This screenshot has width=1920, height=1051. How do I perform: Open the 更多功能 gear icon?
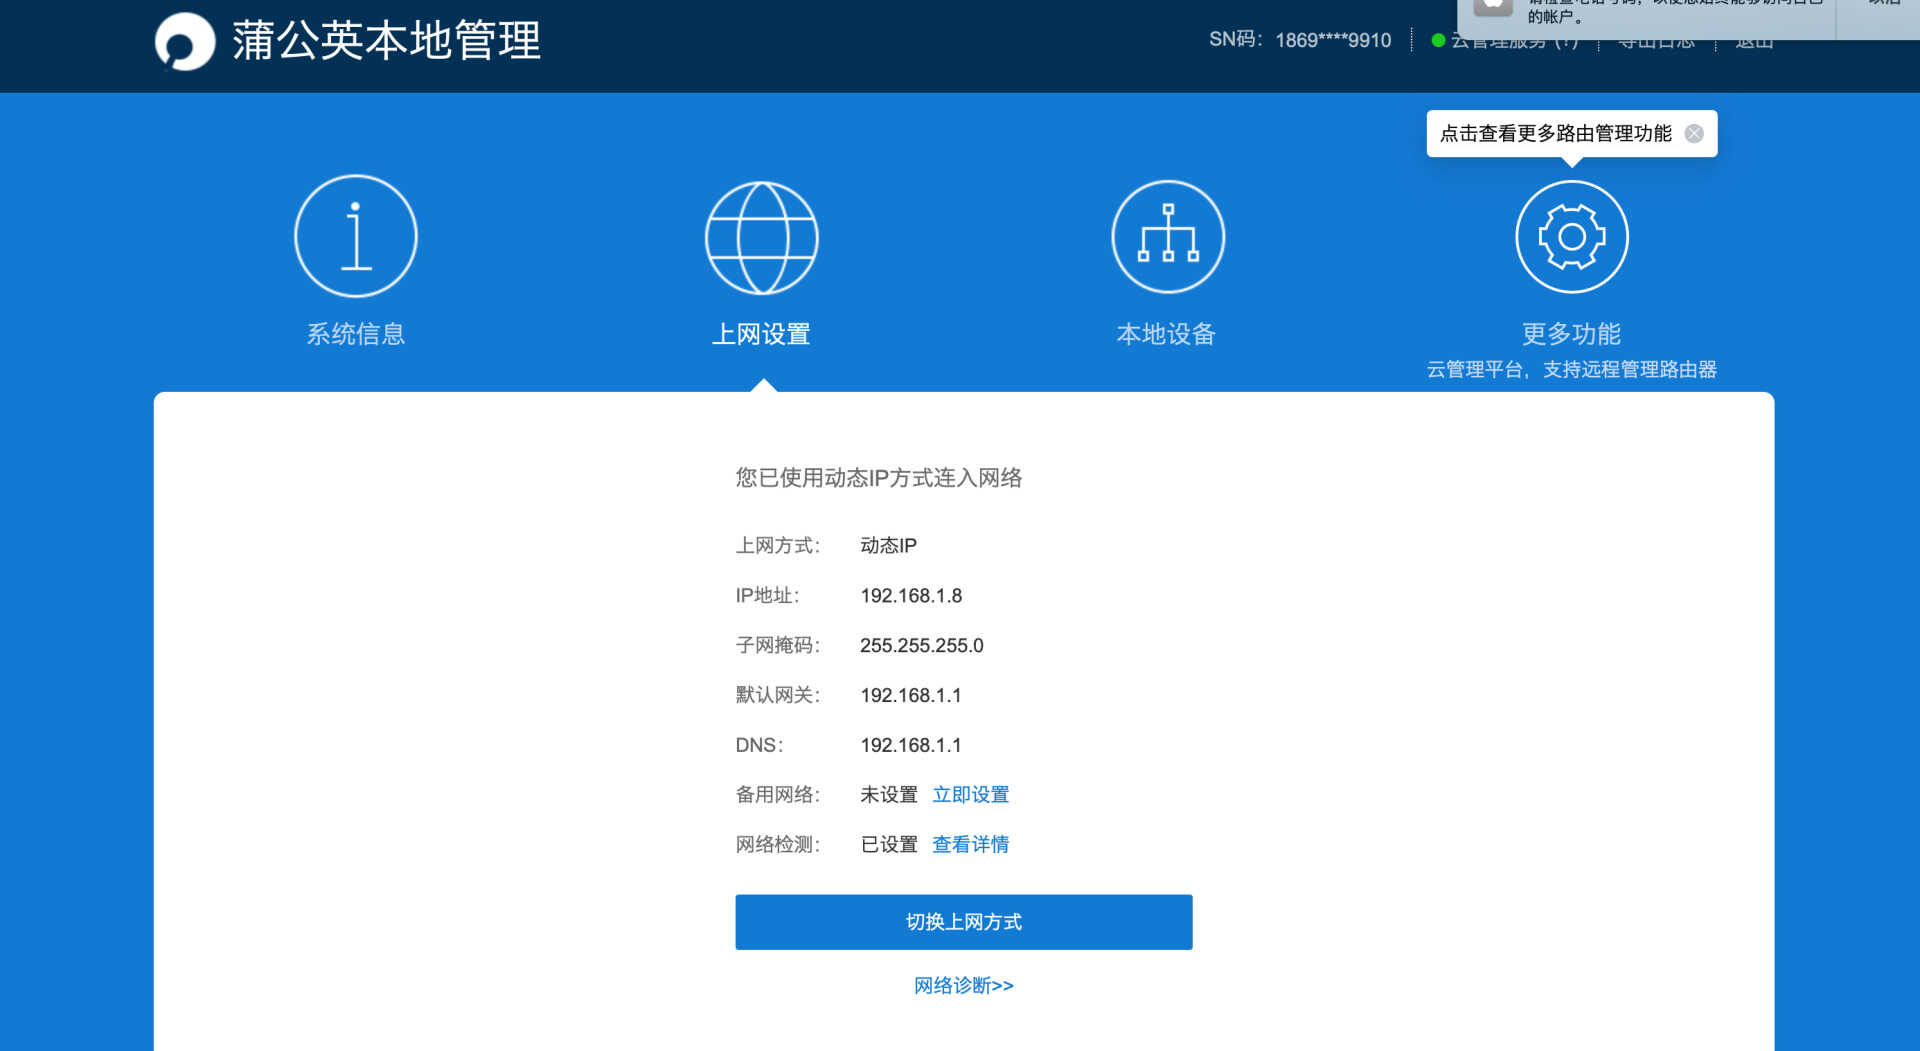pyautogui.click(x=1572, y=237)
